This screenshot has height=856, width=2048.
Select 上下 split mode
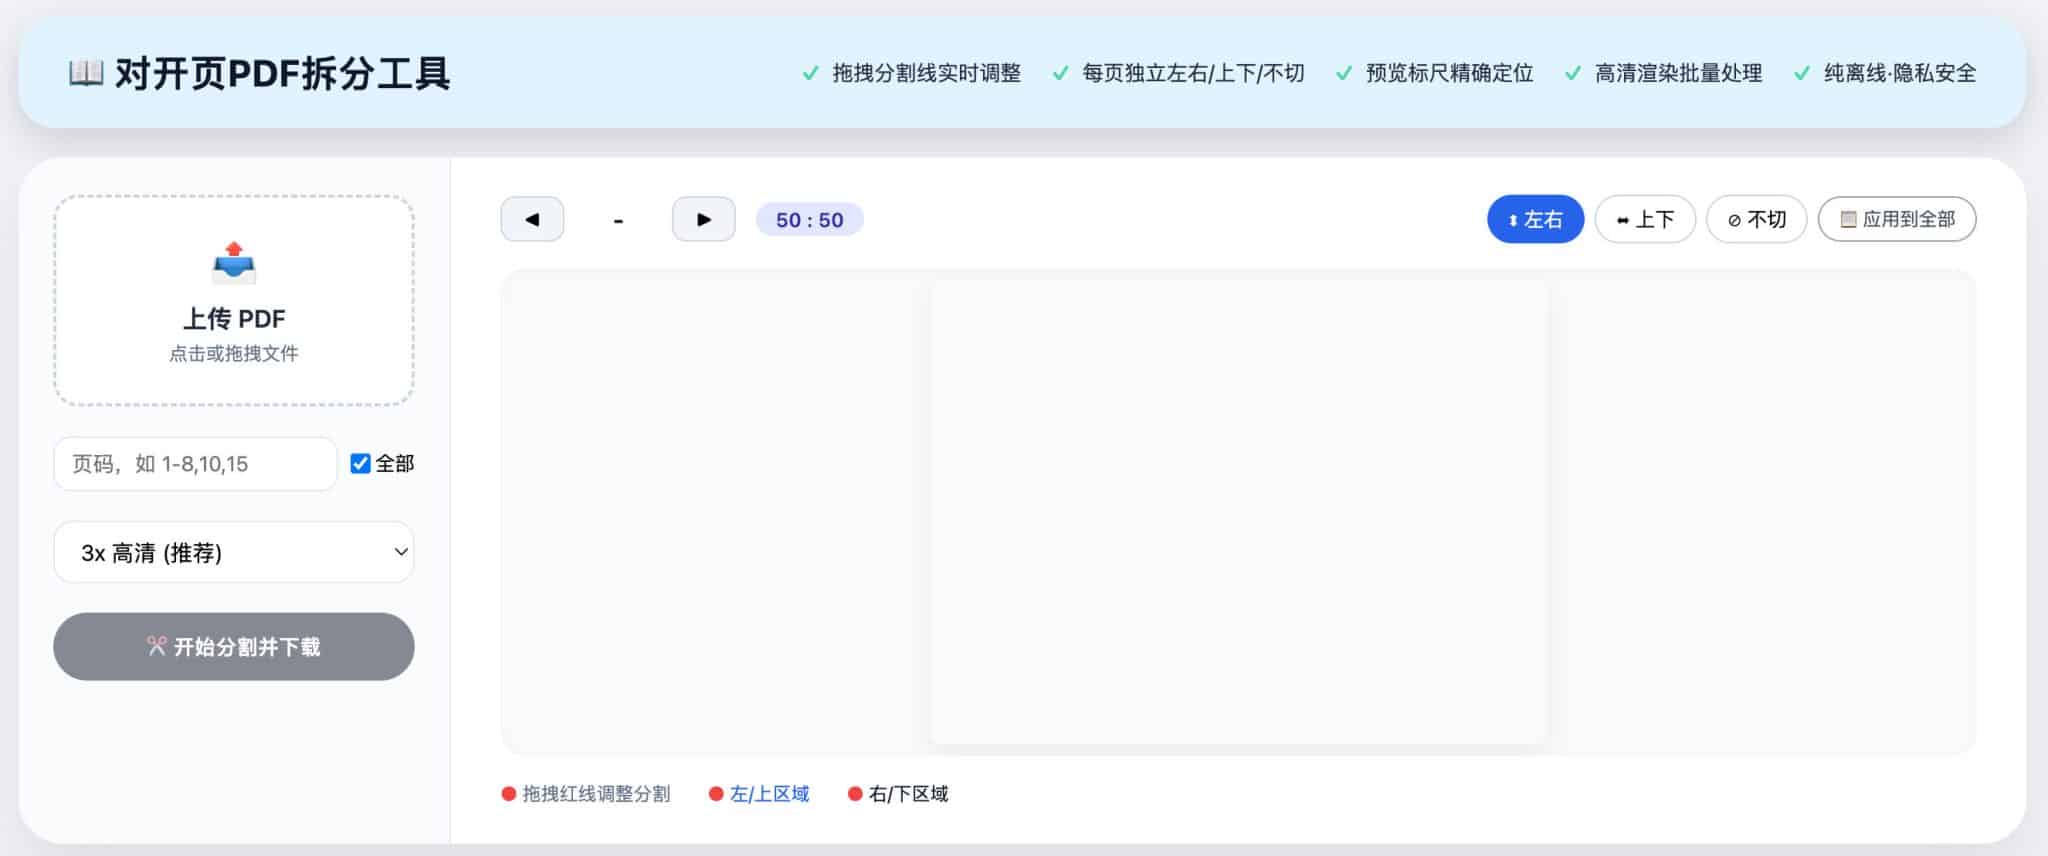(x=1645, y=219)
